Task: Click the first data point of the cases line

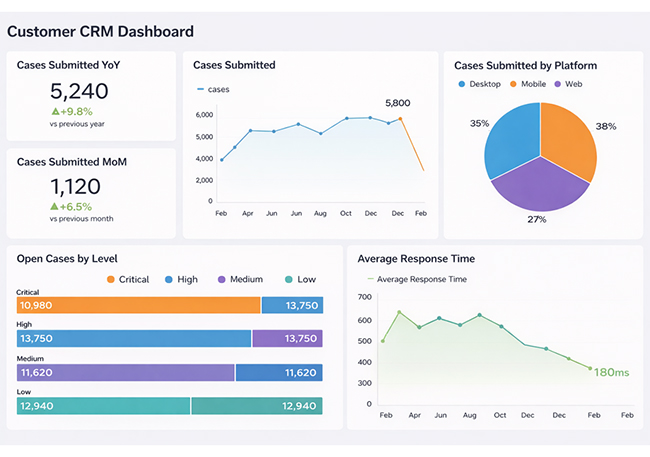Action: pyautogui.click(x=222, y=160)
